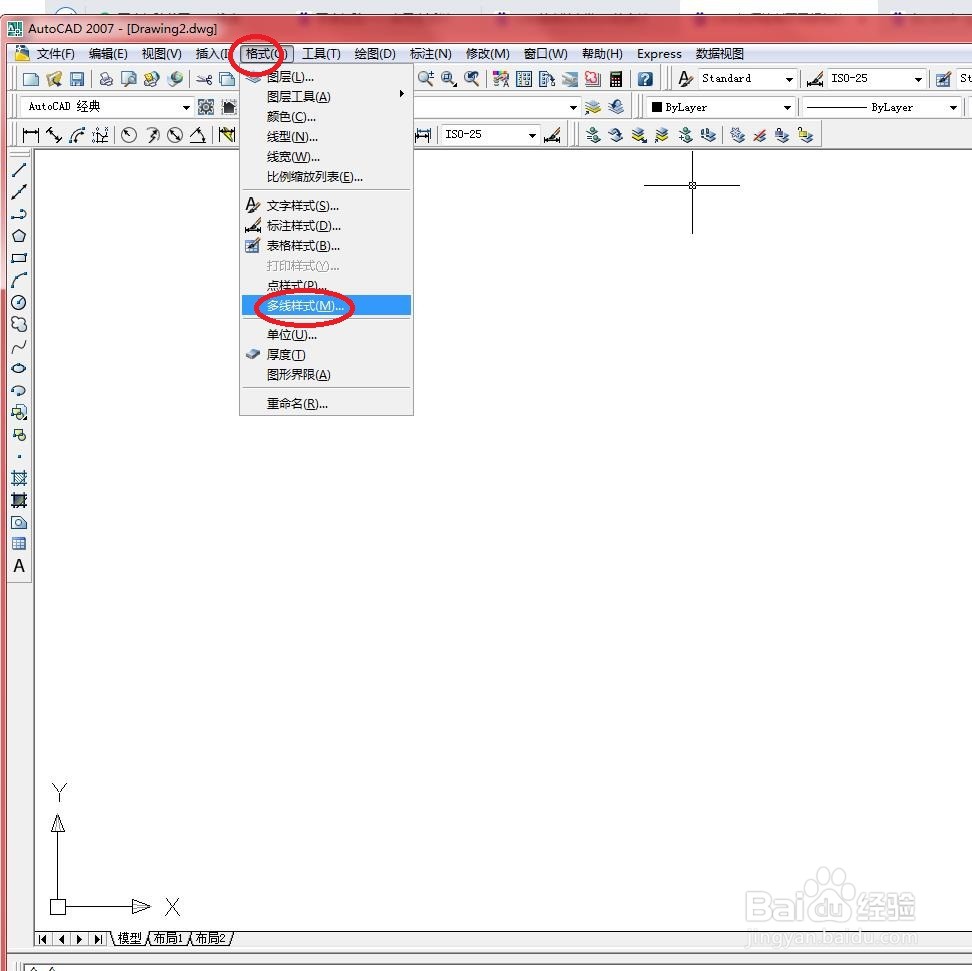The width and height of the screenshot is (972, 971).
Task: Click the Angular dimension icon
Action: 198,135
